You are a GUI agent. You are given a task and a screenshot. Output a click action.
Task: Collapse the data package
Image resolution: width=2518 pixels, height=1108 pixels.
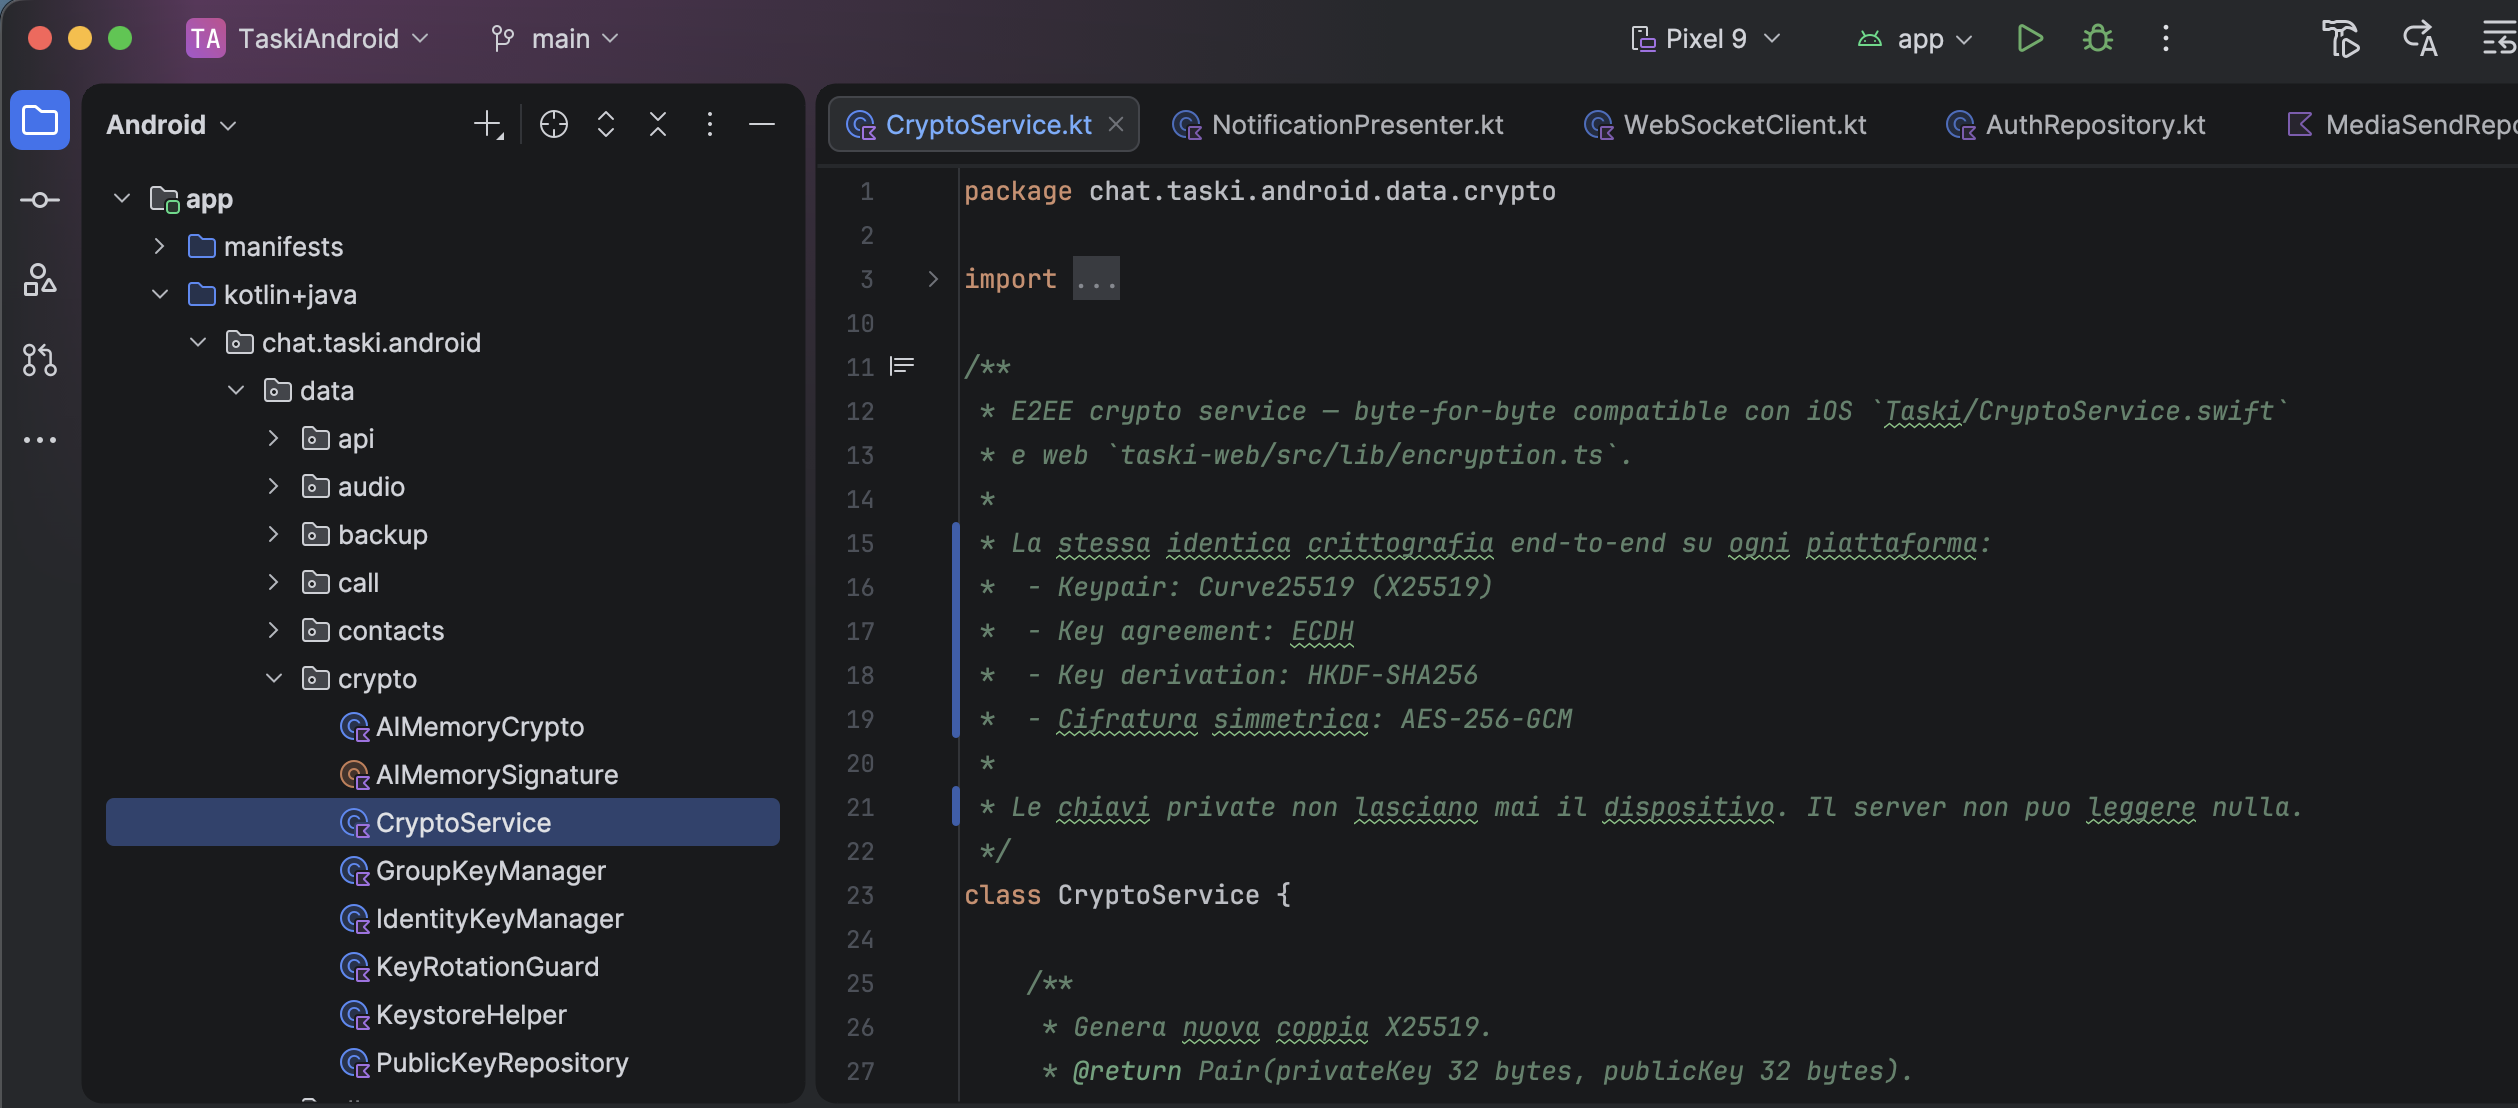click(x=236, y=390)
